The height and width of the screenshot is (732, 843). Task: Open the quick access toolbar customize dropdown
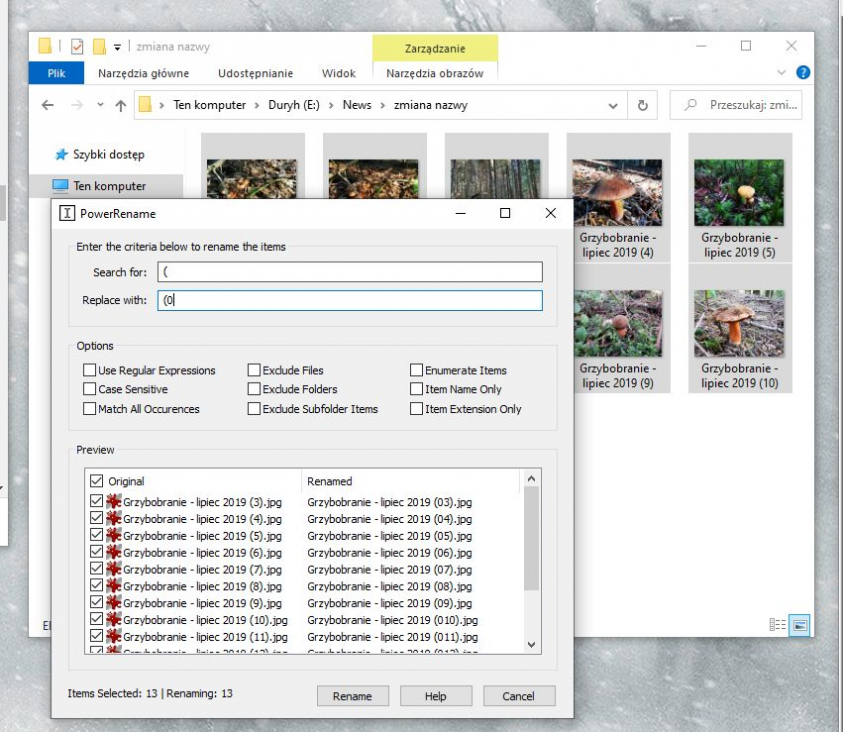click(116, 47)
